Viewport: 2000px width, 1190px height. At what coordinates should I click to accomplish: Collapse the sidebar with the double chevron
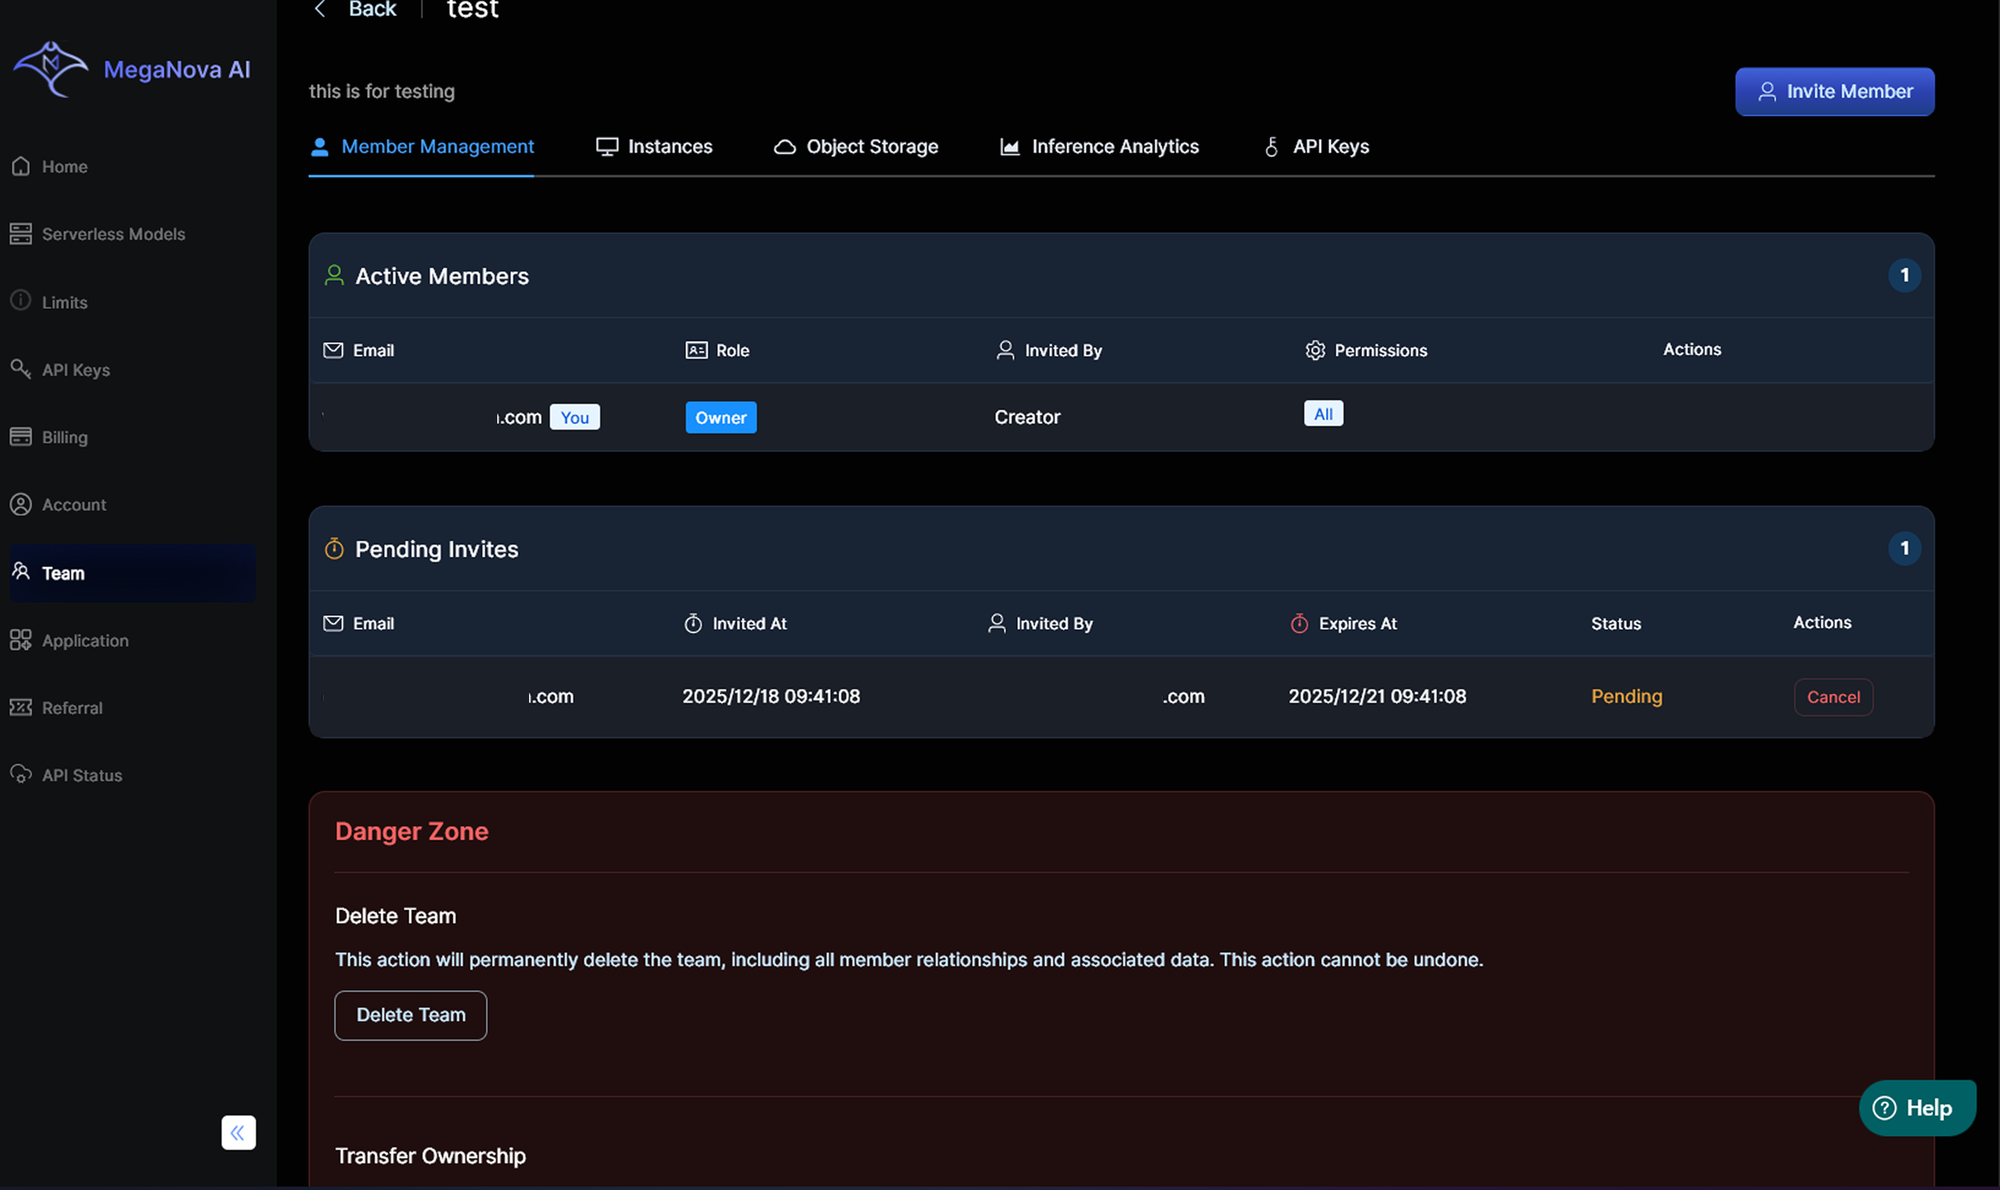238,1132
